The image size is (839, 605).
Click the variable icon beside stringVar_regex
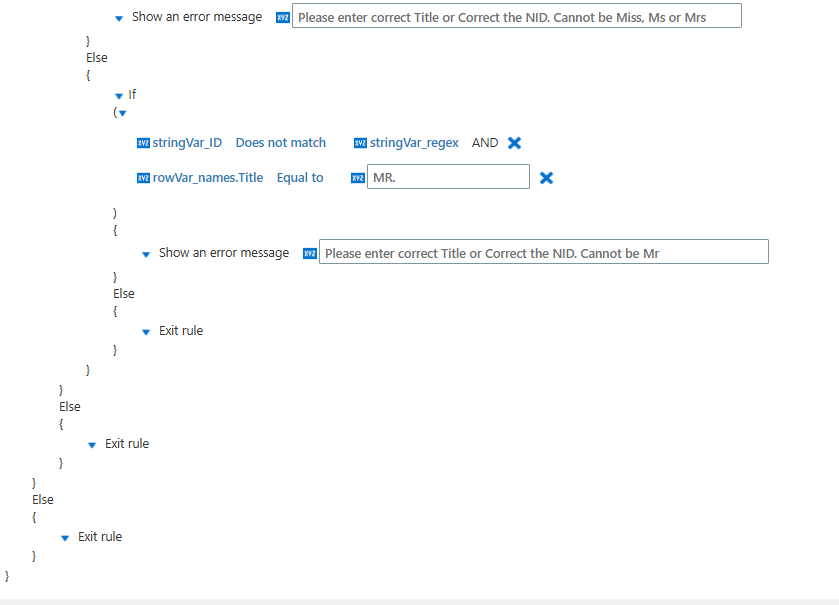(x=361, y=143)
